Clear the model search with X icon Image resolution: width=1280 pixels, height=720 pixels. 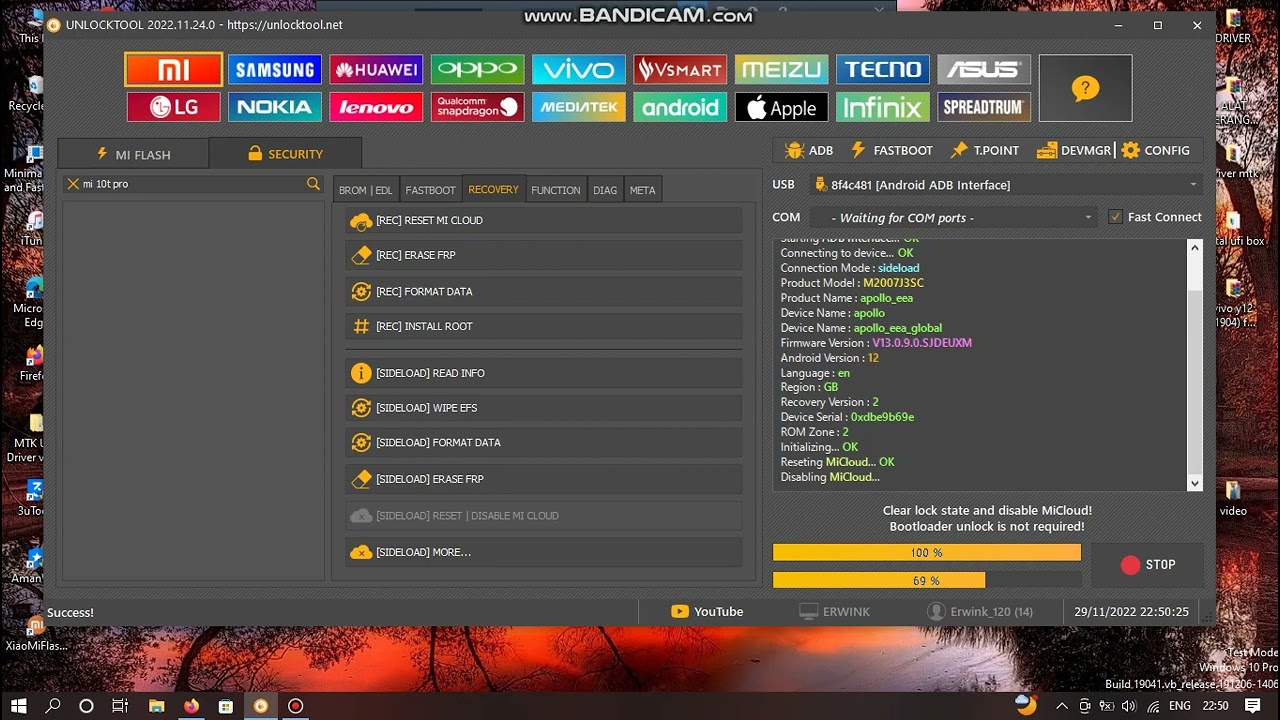(73, 184)
